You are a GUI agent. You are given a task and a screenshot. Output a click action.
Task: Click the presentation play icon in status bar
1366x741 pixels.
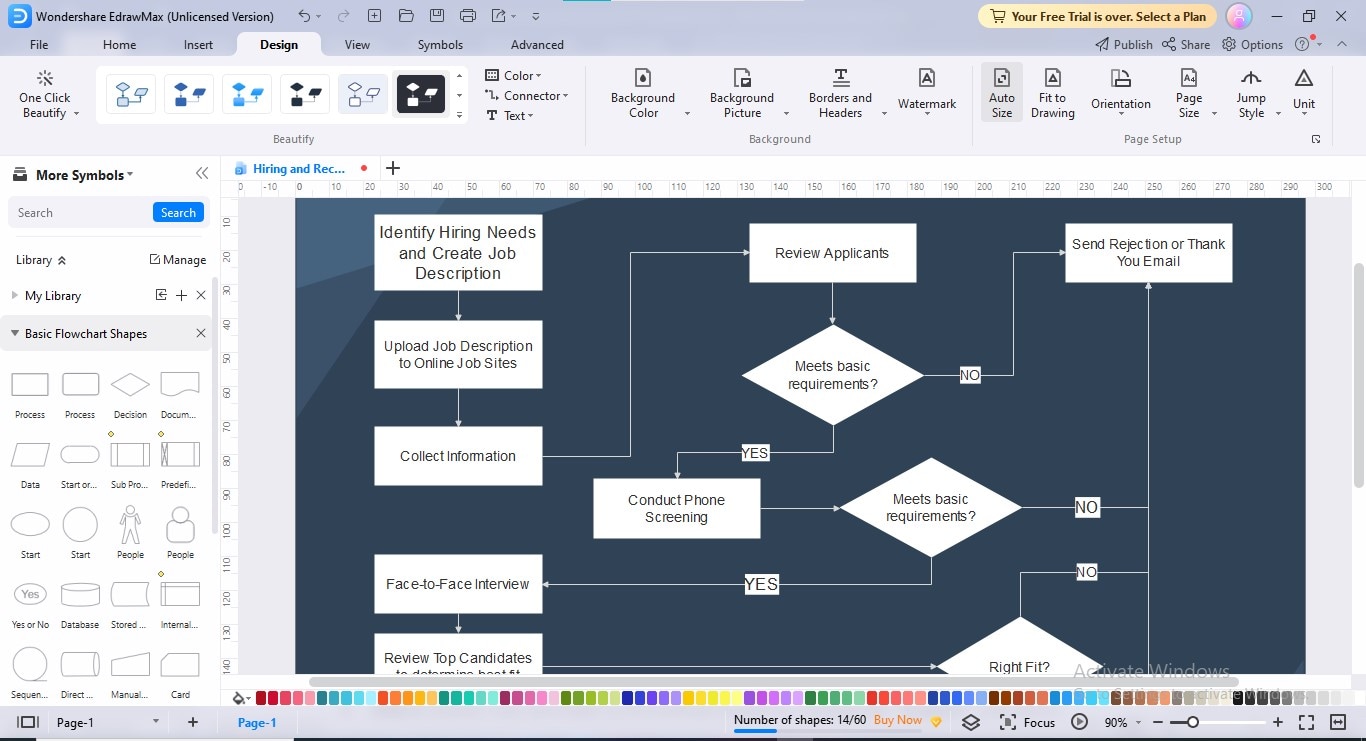click(1079, 722)
